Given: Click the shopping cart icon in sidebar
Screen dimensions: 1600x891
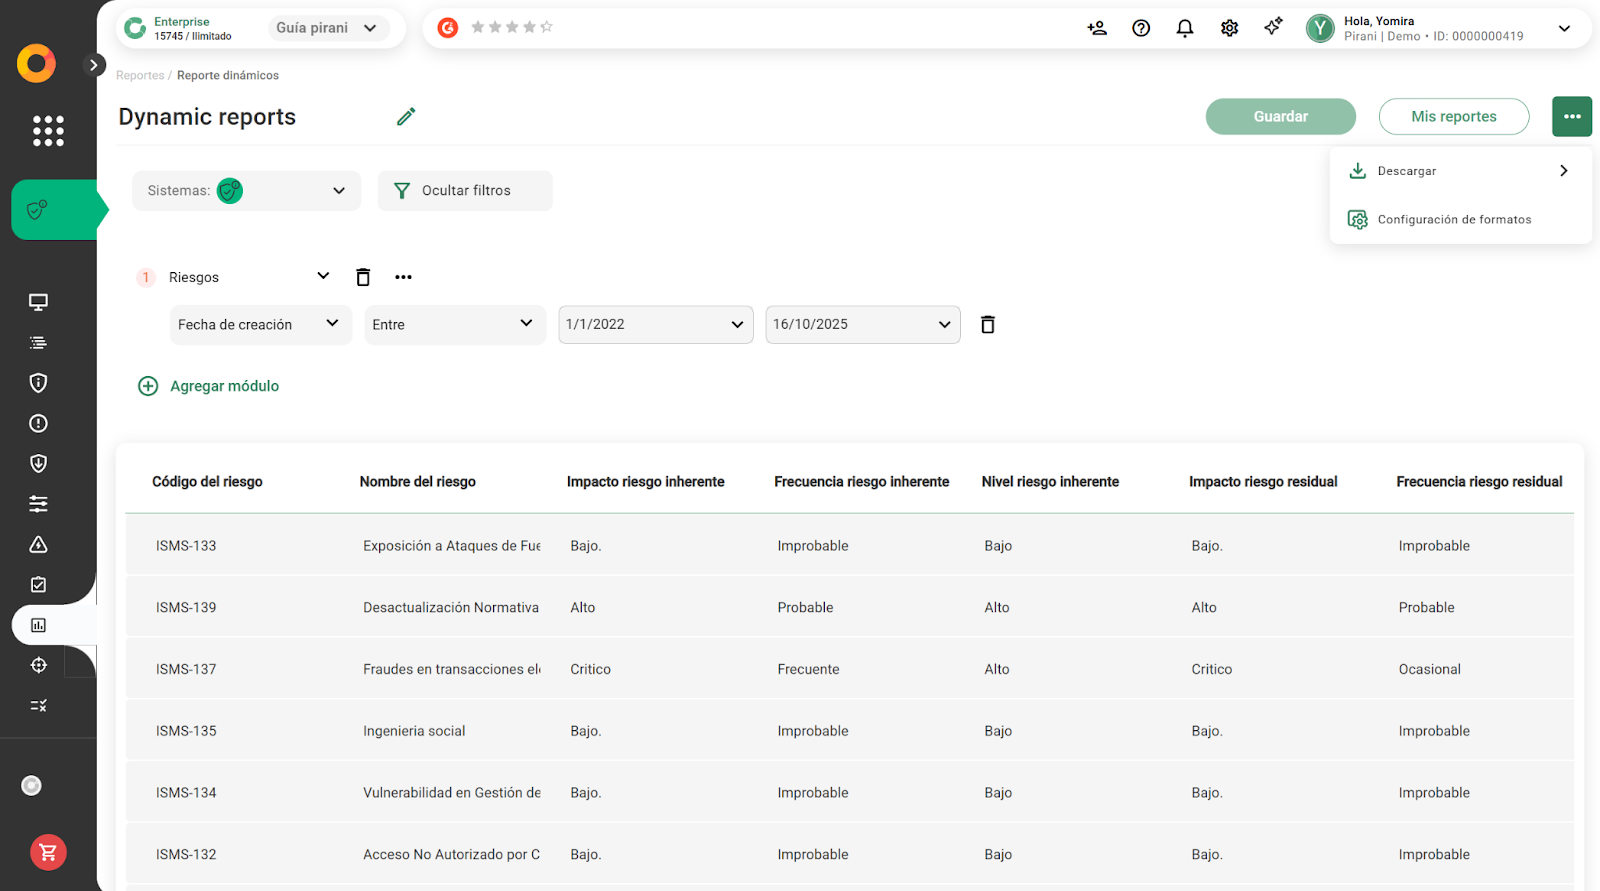Looking at the screenshot, I should tap(48, 852).
